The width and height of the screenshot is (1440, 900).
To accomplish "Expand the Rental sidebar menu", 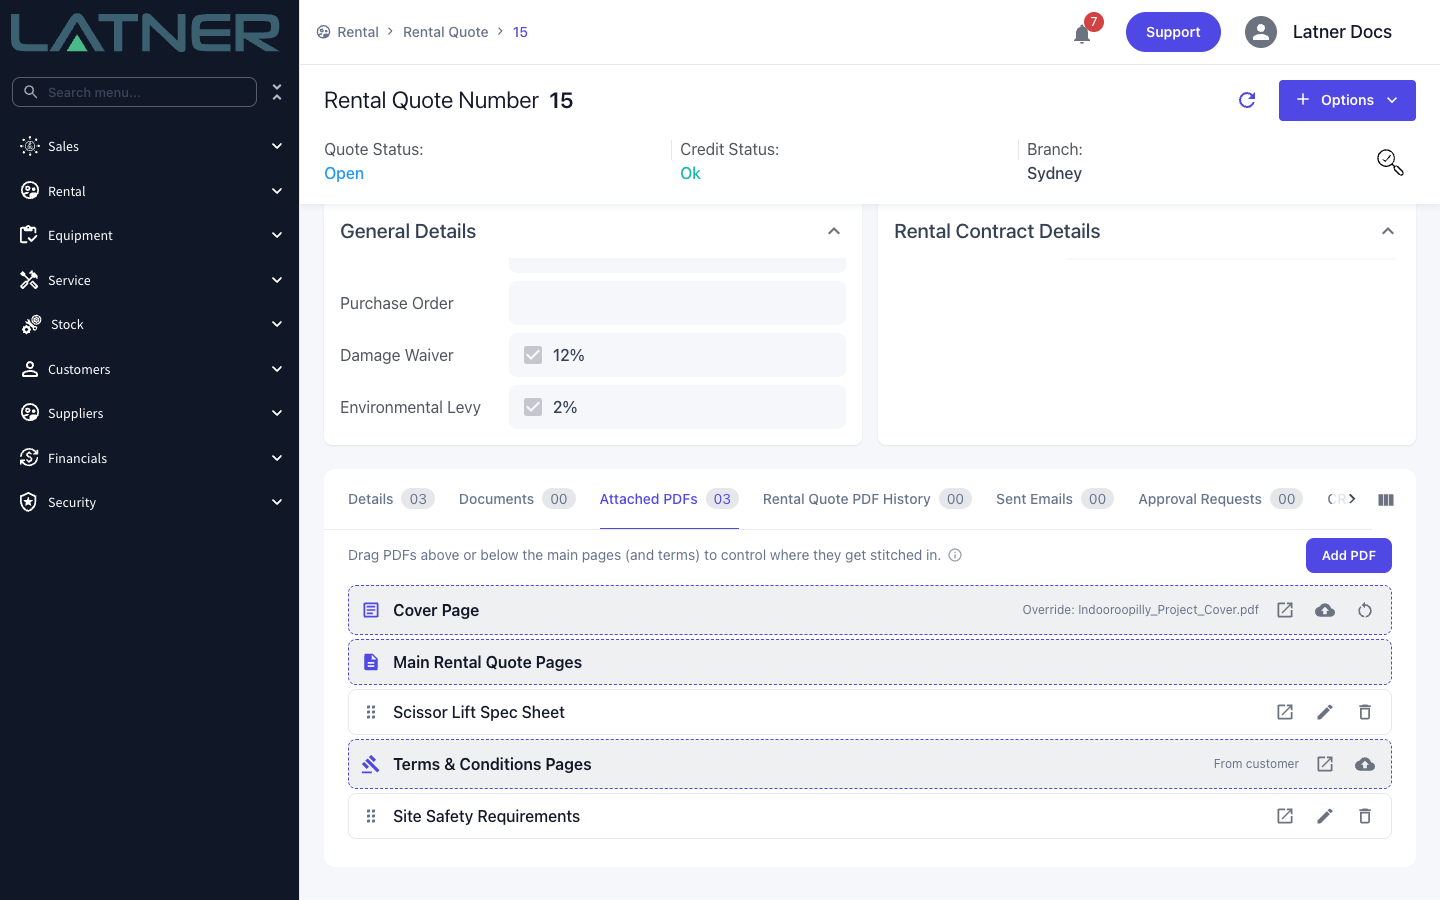I will pyautogui.click(x=150, y=191).
